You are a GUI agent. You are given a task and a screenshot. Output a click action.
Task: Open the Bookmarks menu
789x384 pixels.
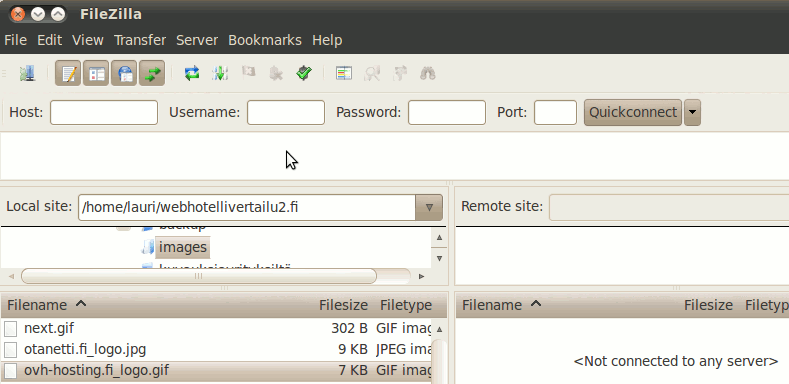pos(265,40)
